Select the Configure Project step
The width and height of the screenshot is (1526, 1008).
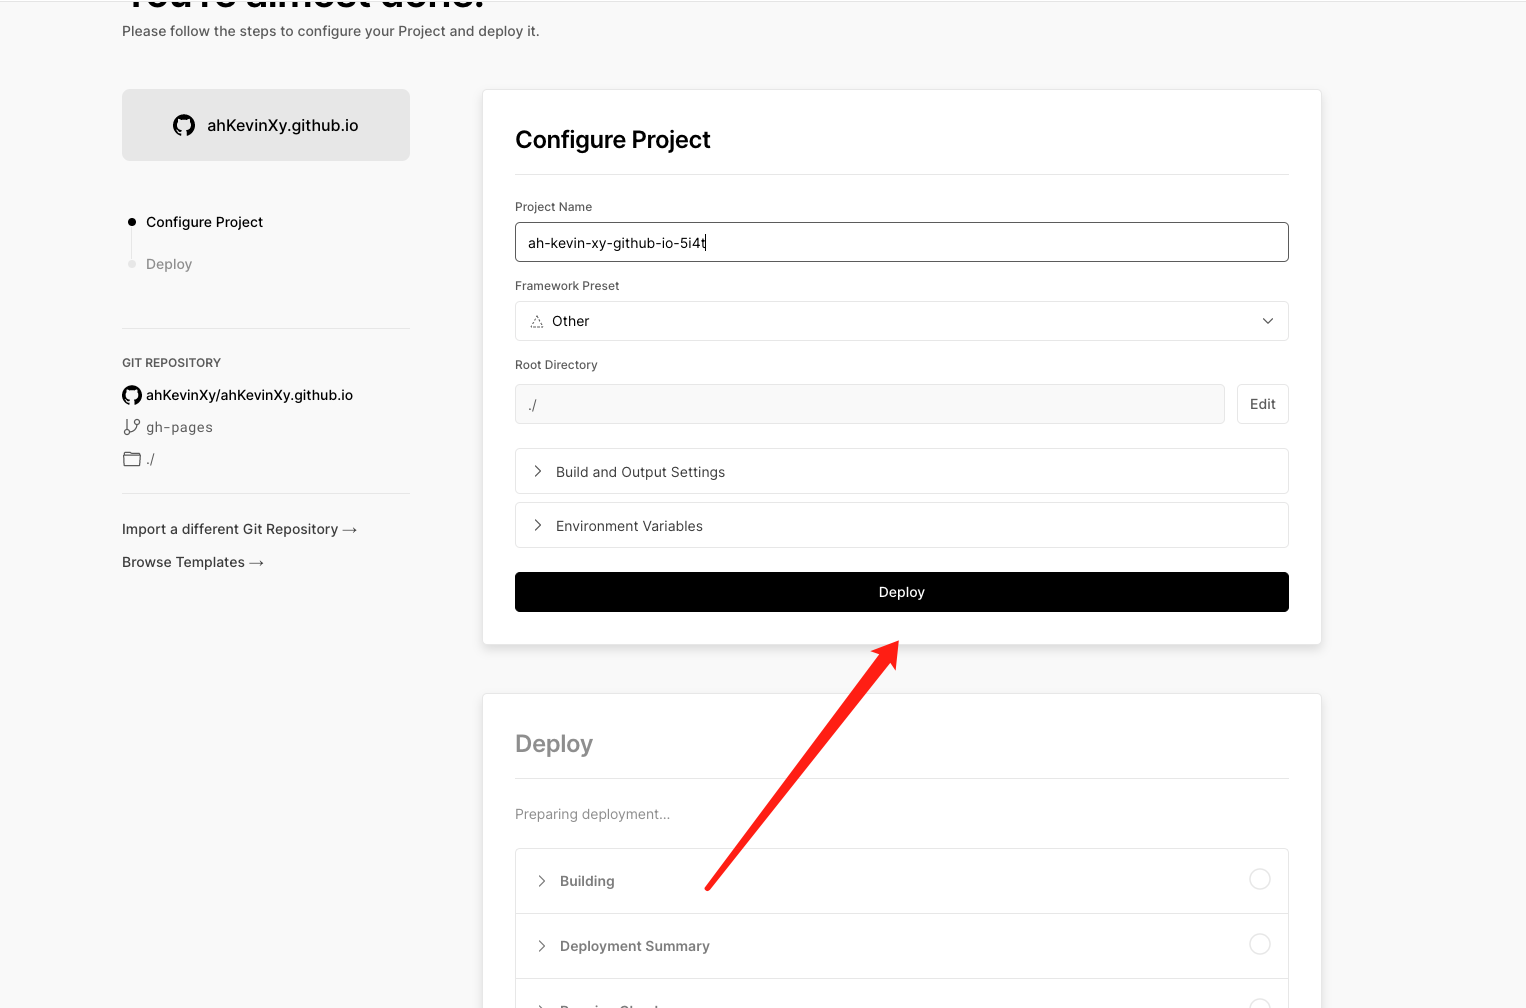(x=204, y=222)
